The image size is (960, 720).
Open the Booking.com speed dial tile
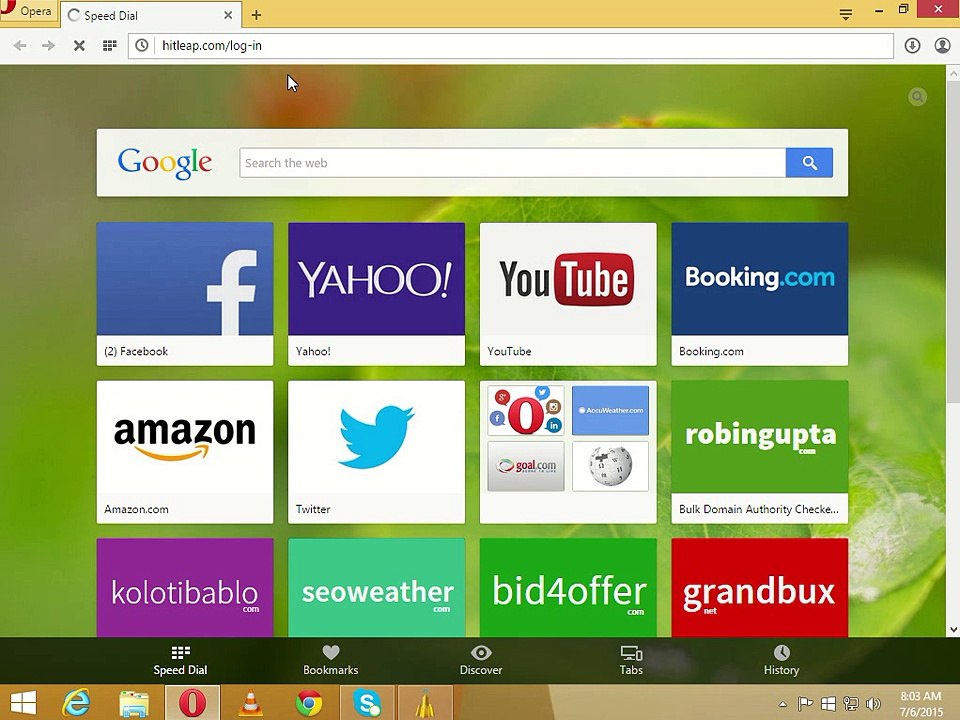(760, 294)
